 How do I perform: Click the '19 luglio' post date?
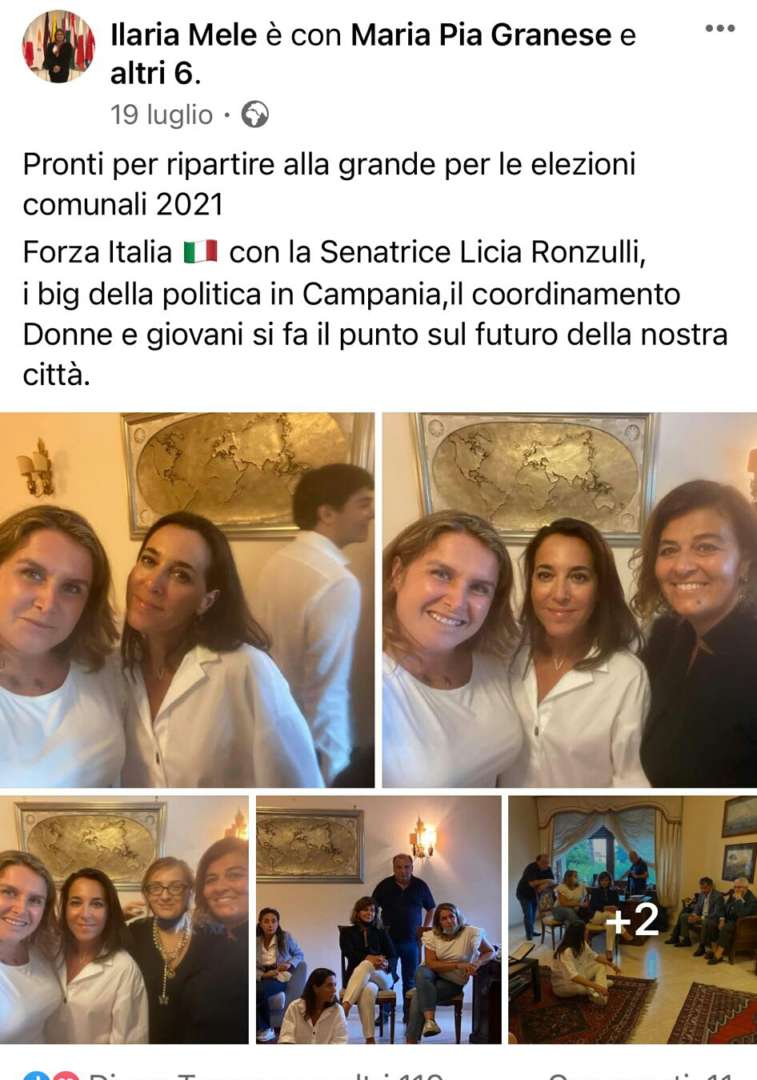point(162,115)
